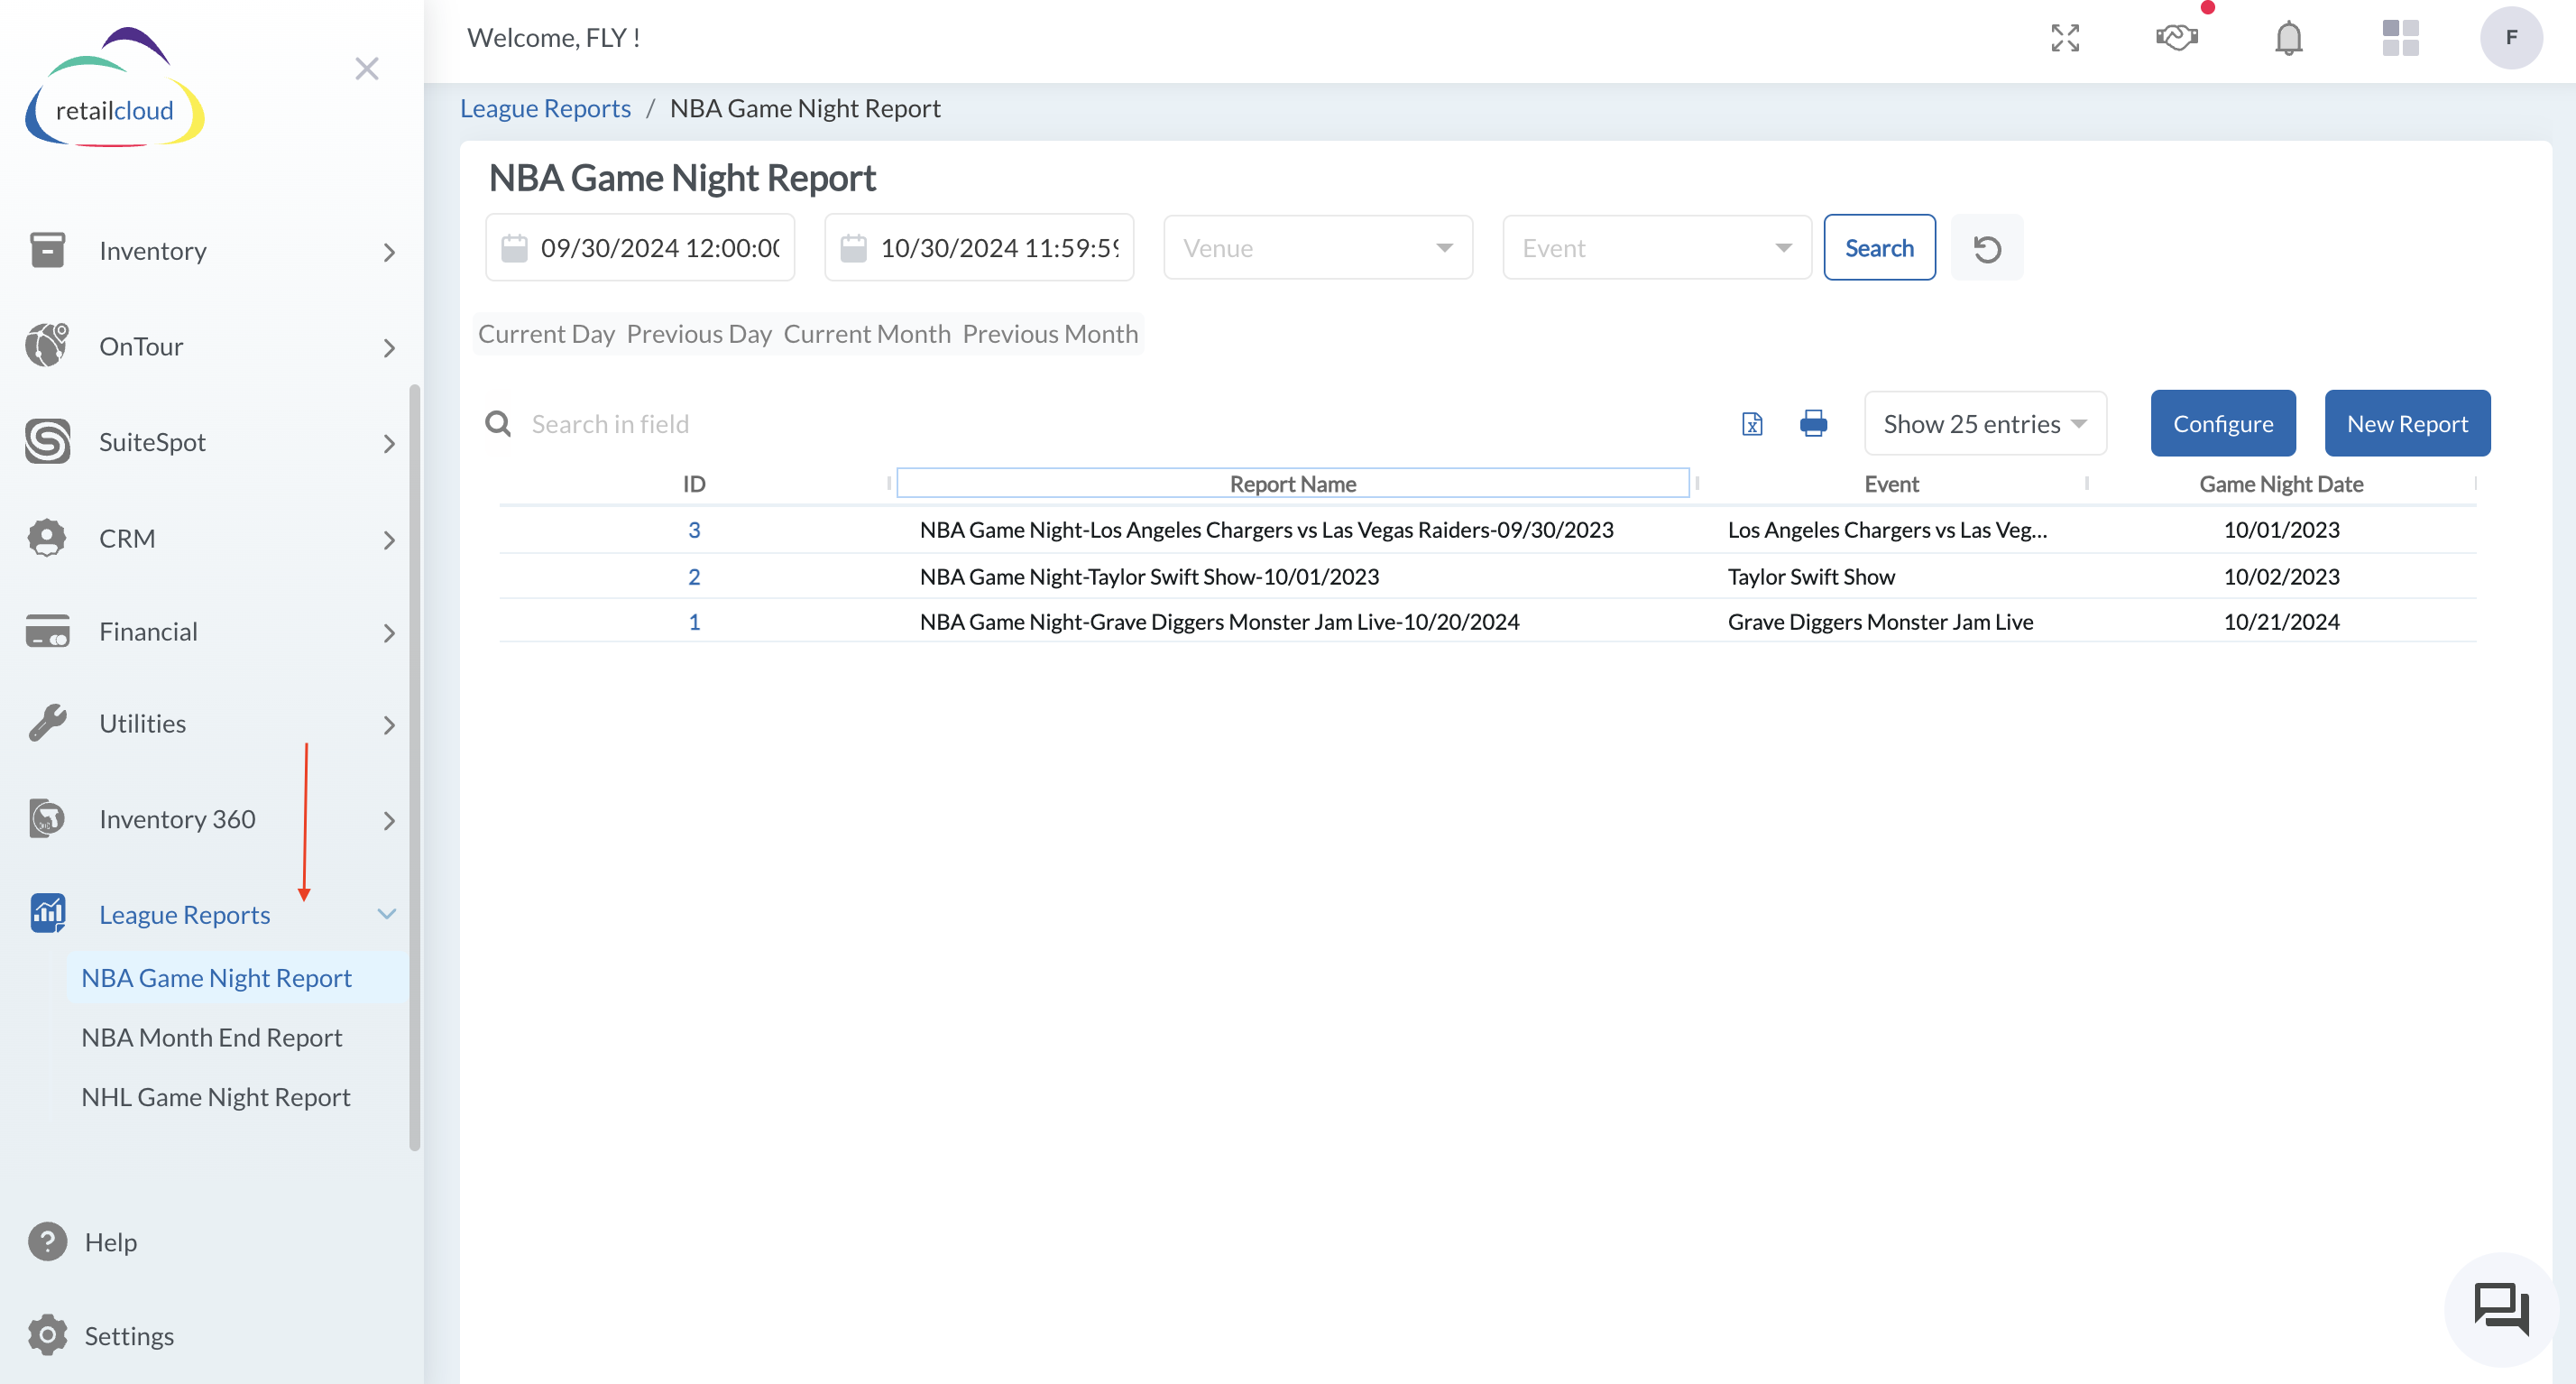
Task: Click the Inventory box icon
Action: [x=47, y=250]
